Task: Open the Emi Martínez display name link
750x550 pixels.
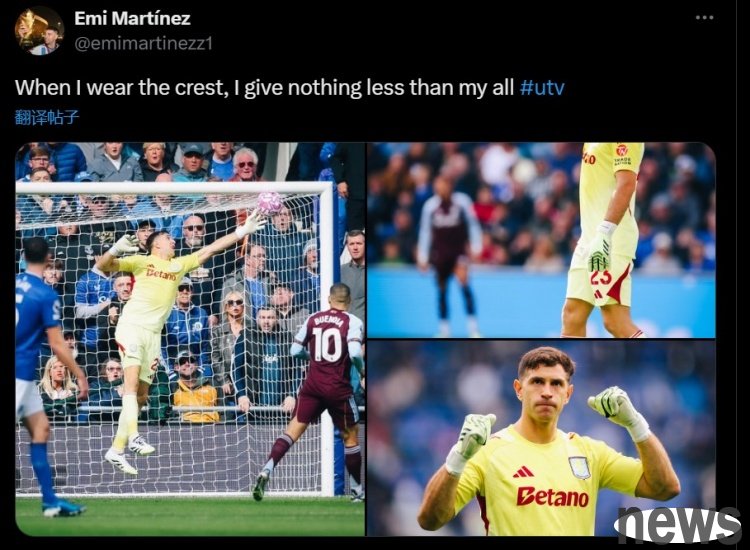Action: click(132, 19)
